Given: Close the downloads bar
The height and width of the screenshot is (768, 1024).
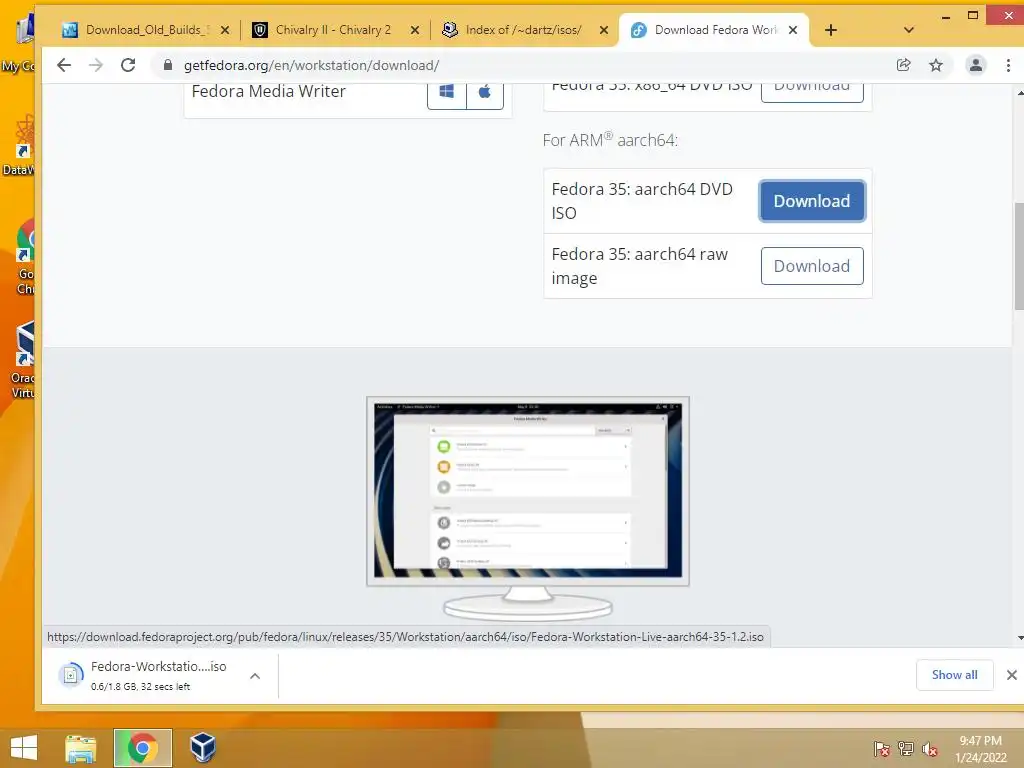Looking at the screenshot, I should (x=1012, y=675).
